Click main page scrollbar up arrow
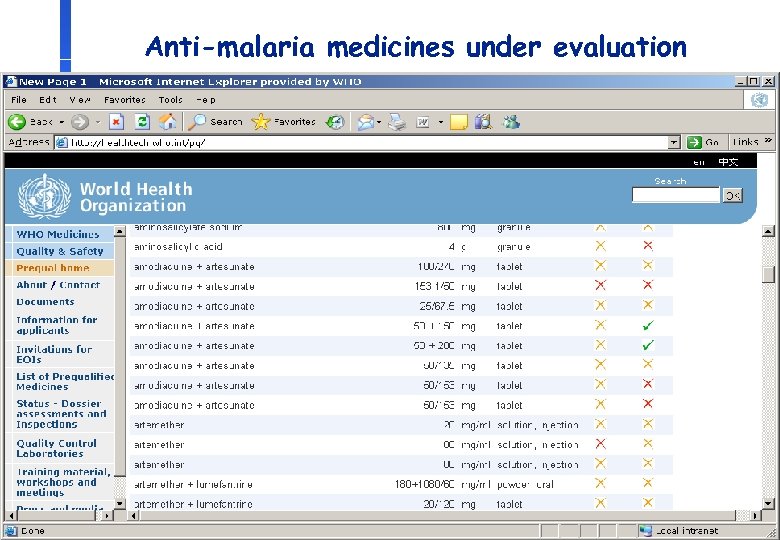 (x=769, y=231)
